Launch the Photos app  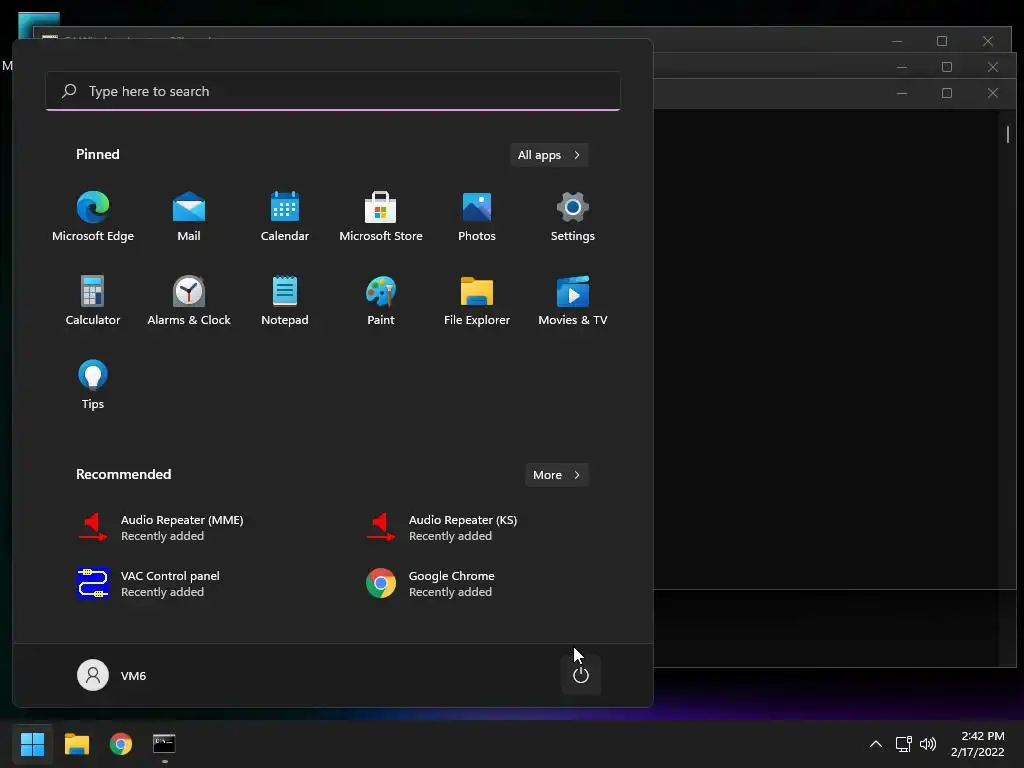[477, 217]
